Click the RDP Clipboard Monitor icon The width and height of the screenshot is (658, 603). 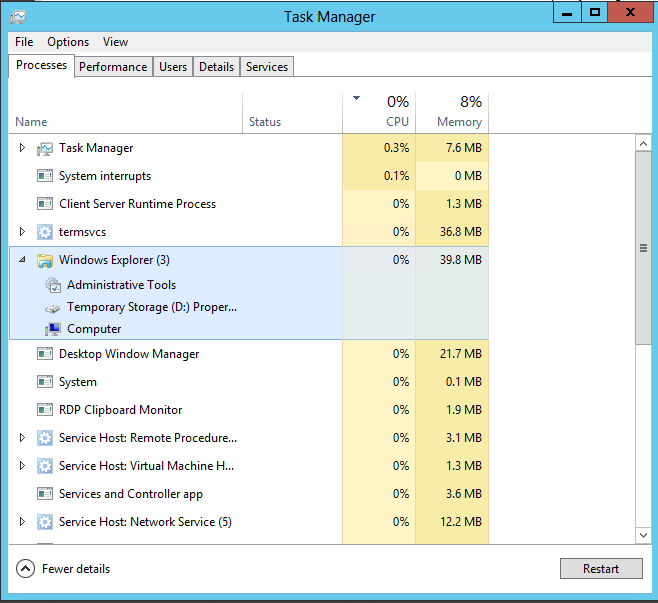(44, 410)
